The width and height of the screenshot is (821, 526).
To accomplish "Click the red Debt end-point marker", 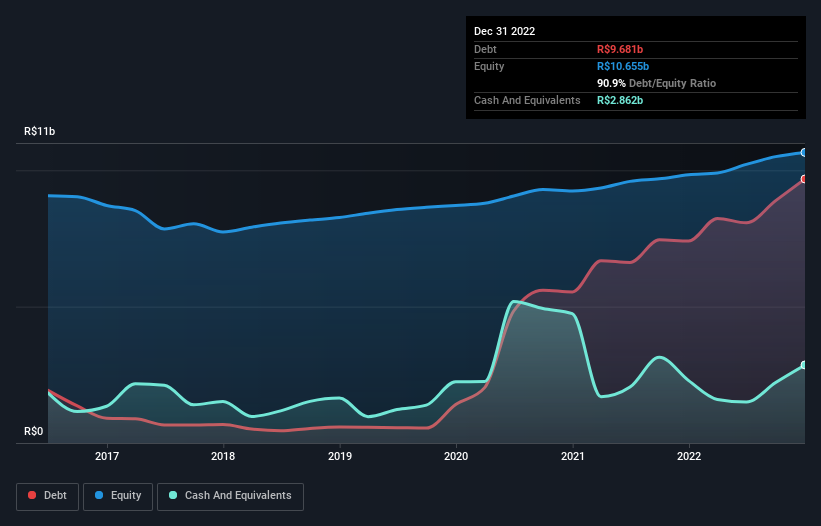I will click(x=804, y=179).
